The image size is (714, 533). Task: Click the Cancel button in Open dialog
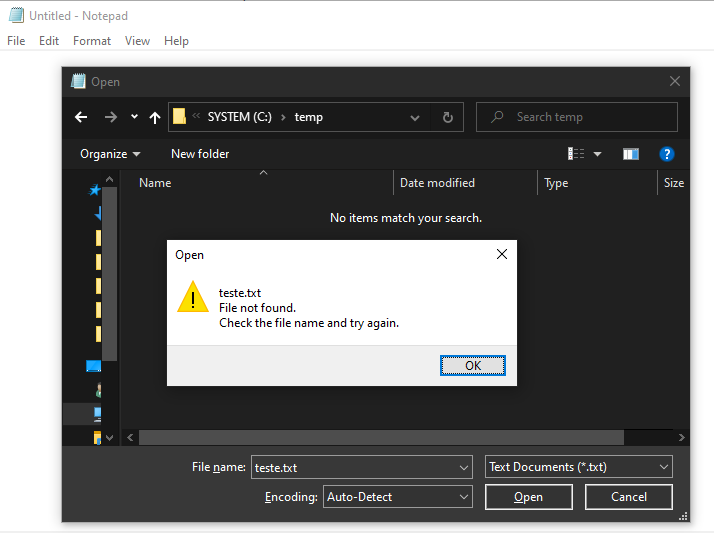click(628, 497)
